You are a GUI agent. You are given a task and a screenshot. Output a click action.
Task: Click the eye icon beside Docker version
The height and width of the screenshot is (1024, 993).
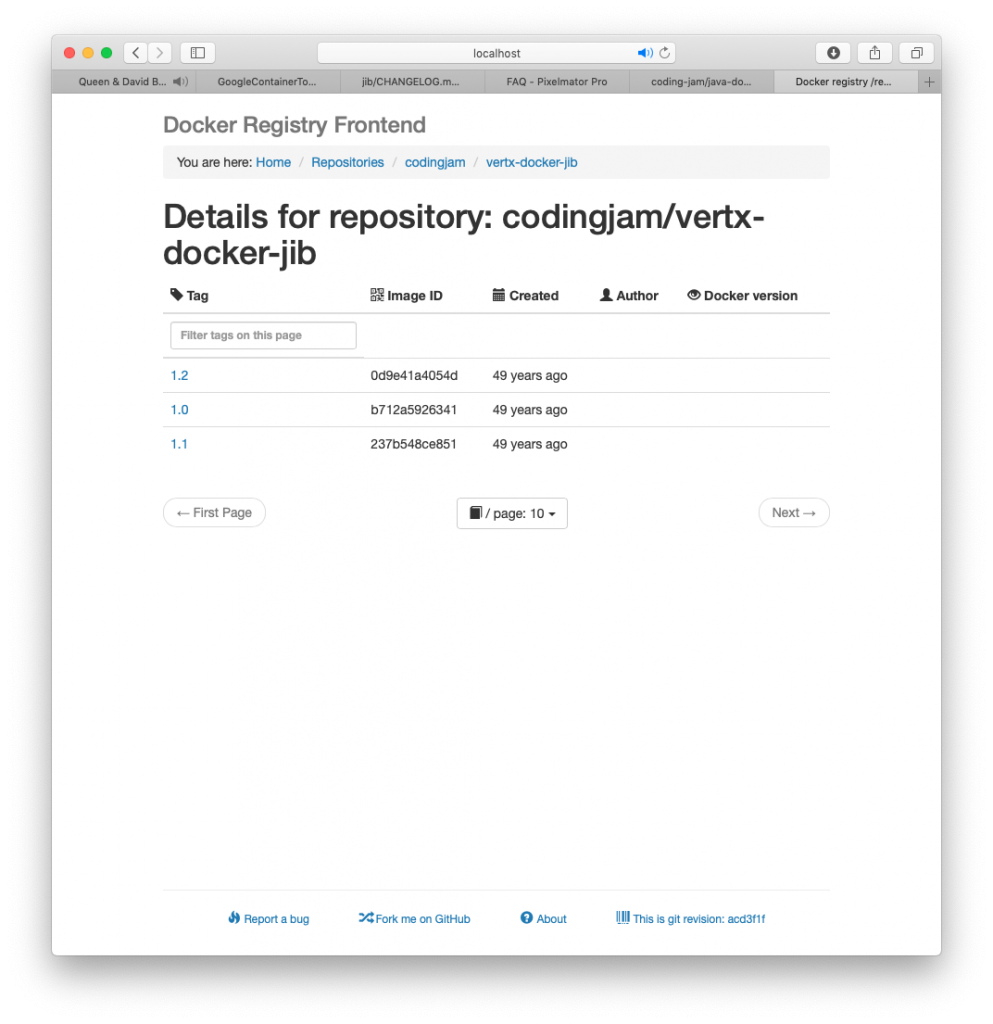point(693,295)
